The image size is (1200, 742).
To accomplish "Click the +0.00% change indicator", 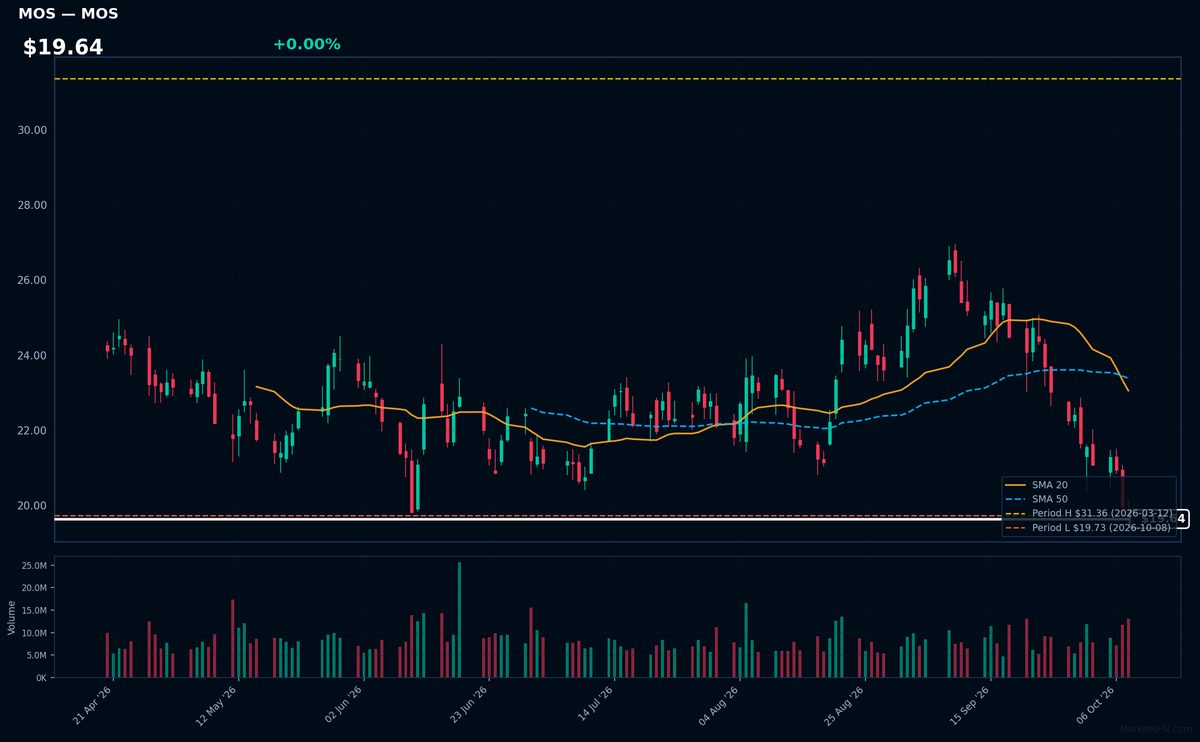I will [306, 44].
